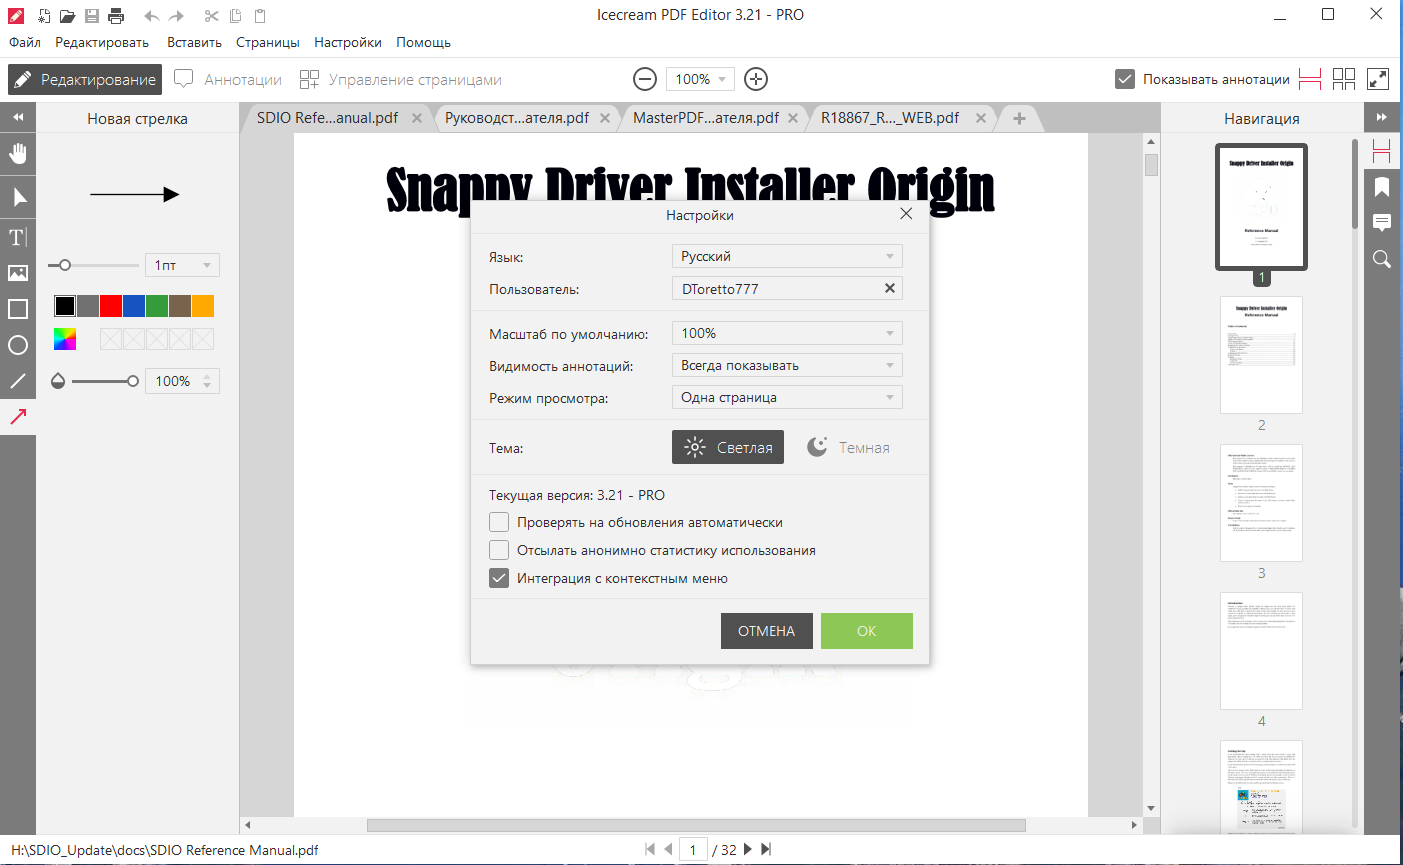Open the bookmarks panel icon

click(1382, 187)
